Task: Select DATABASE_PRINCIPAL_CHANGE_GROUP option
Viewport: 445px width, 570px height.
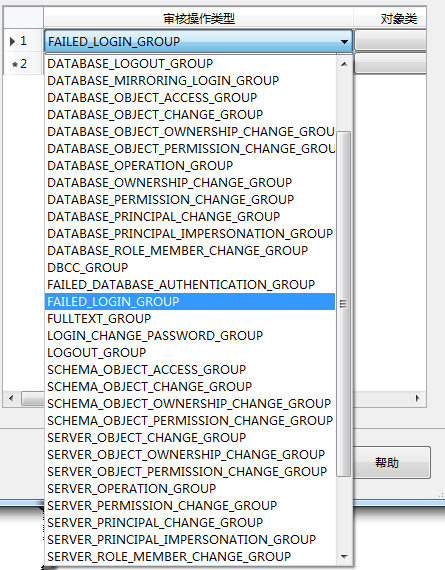Action: (x=190, y=217)
